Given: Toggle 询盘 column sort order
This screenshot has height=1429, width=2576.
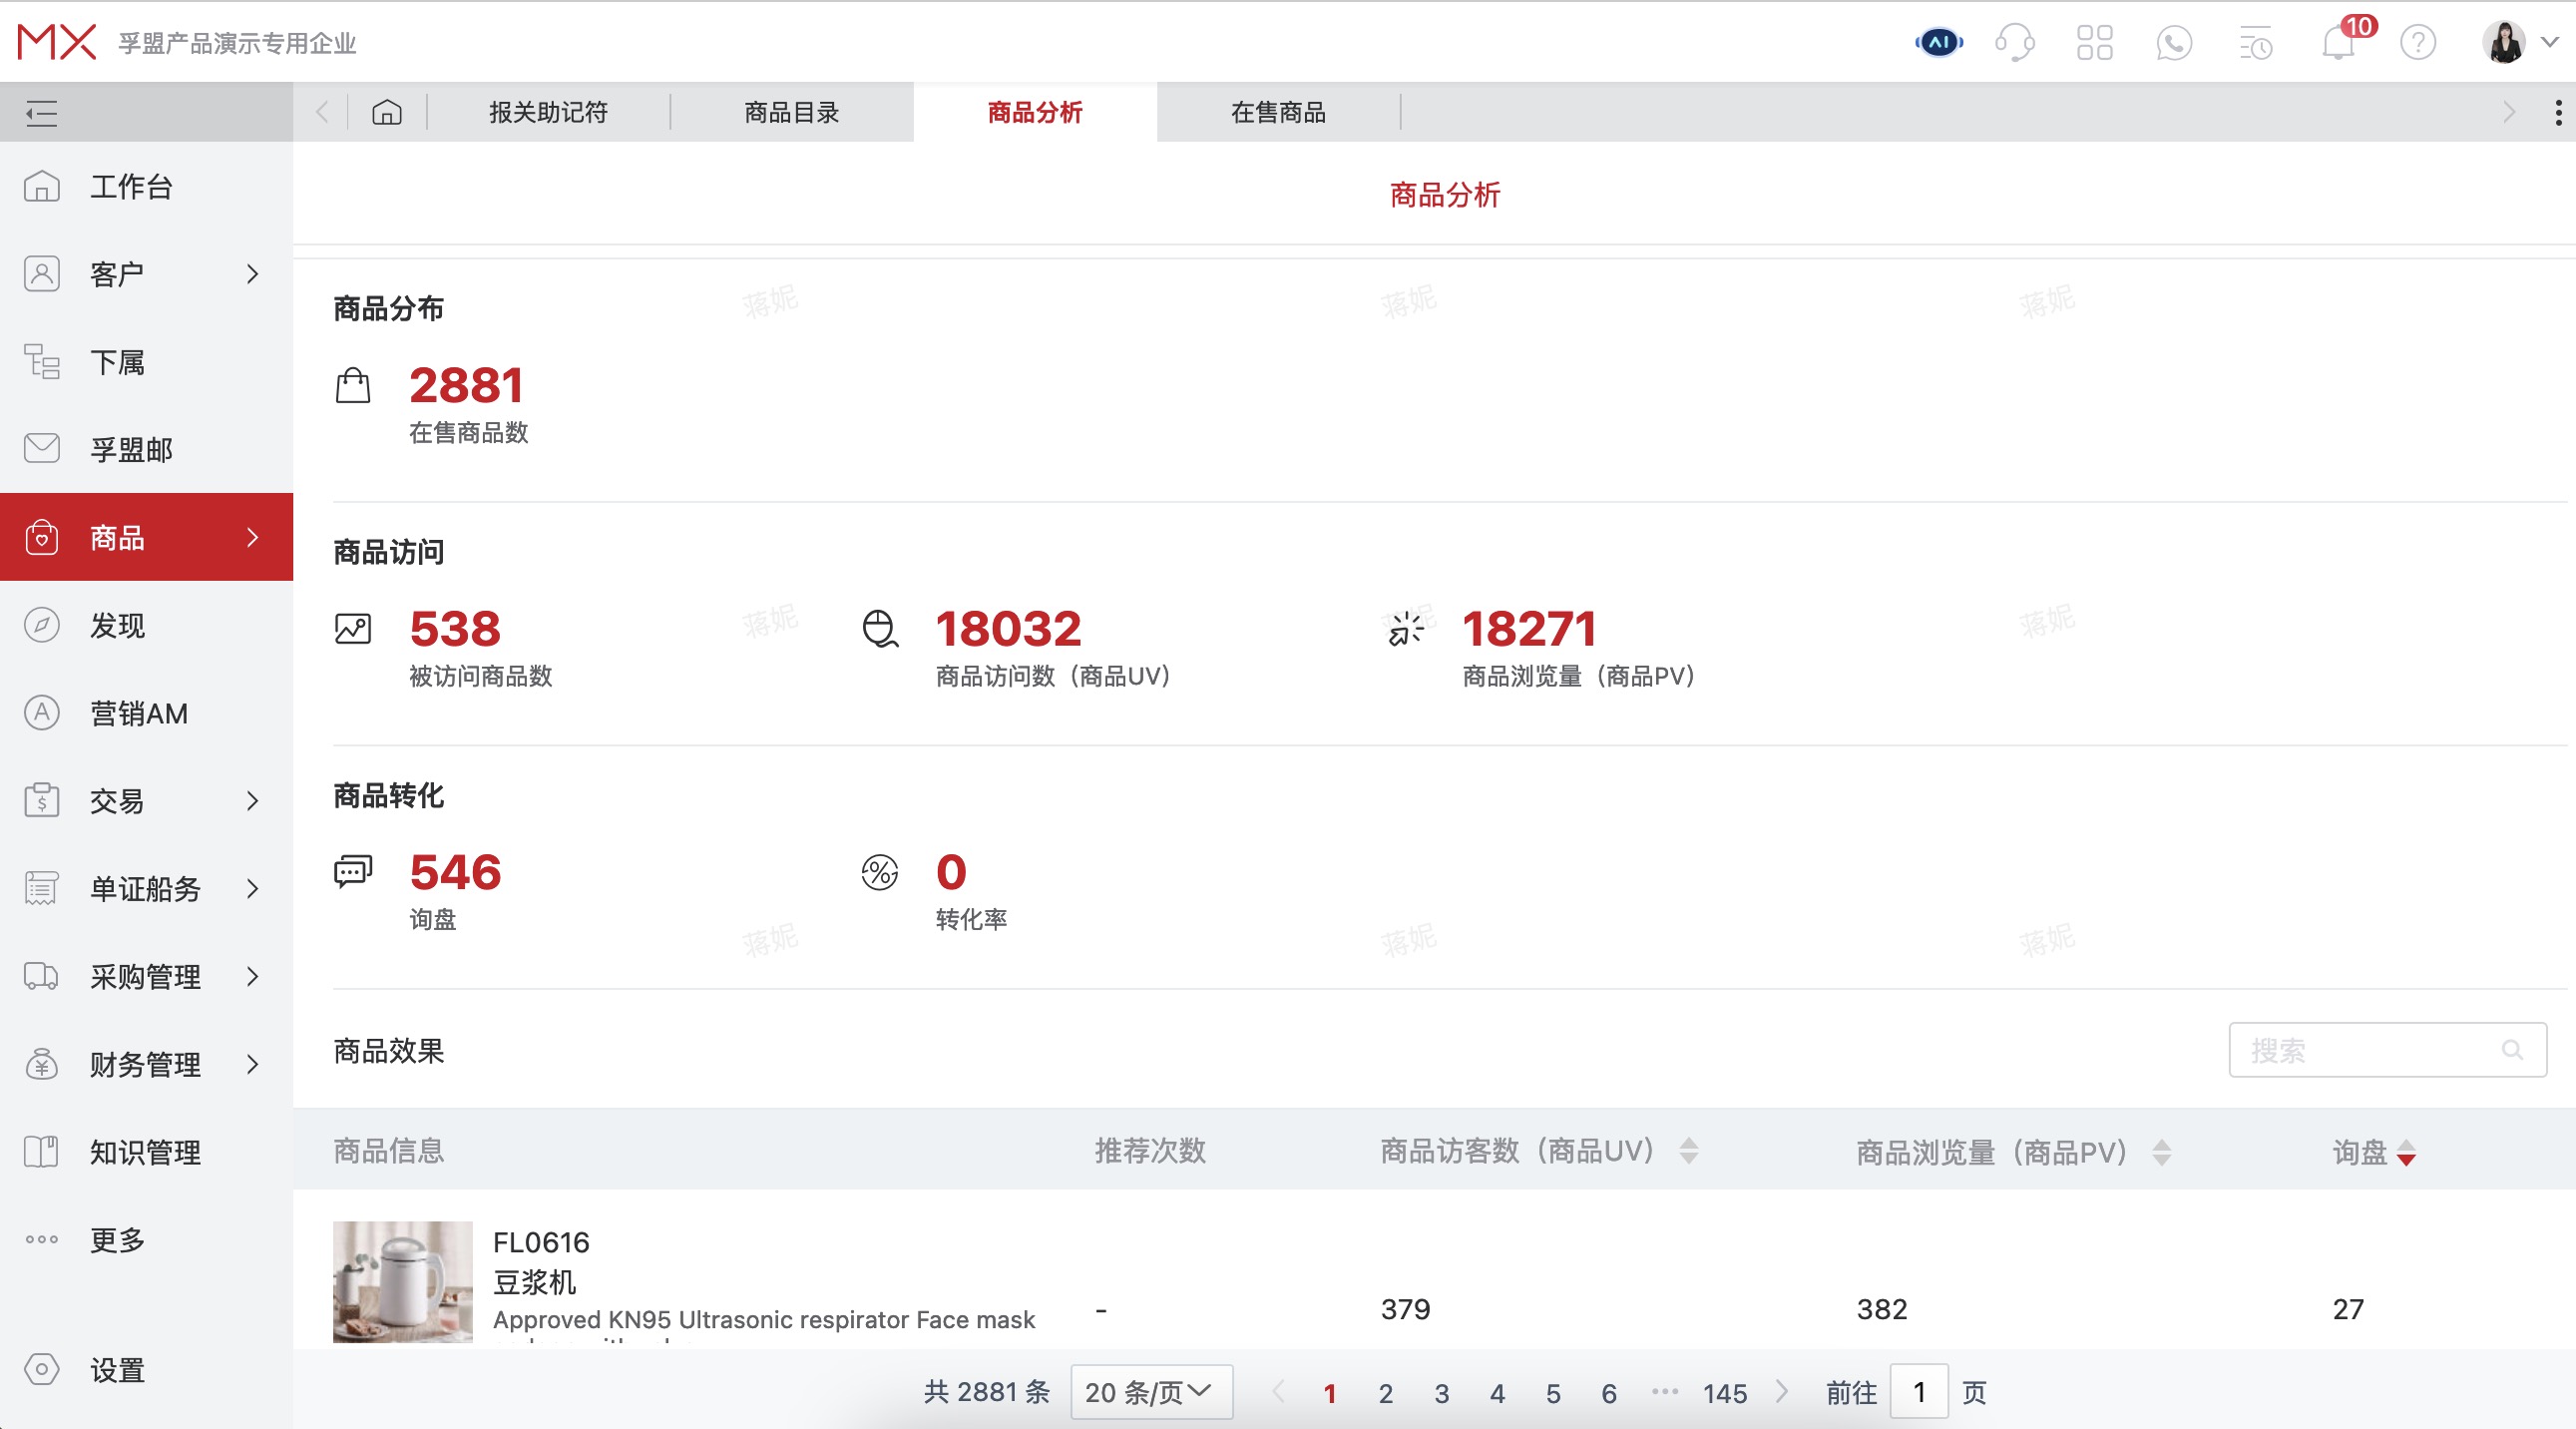Looking at the screenshot, I should coord(2406,1153).
